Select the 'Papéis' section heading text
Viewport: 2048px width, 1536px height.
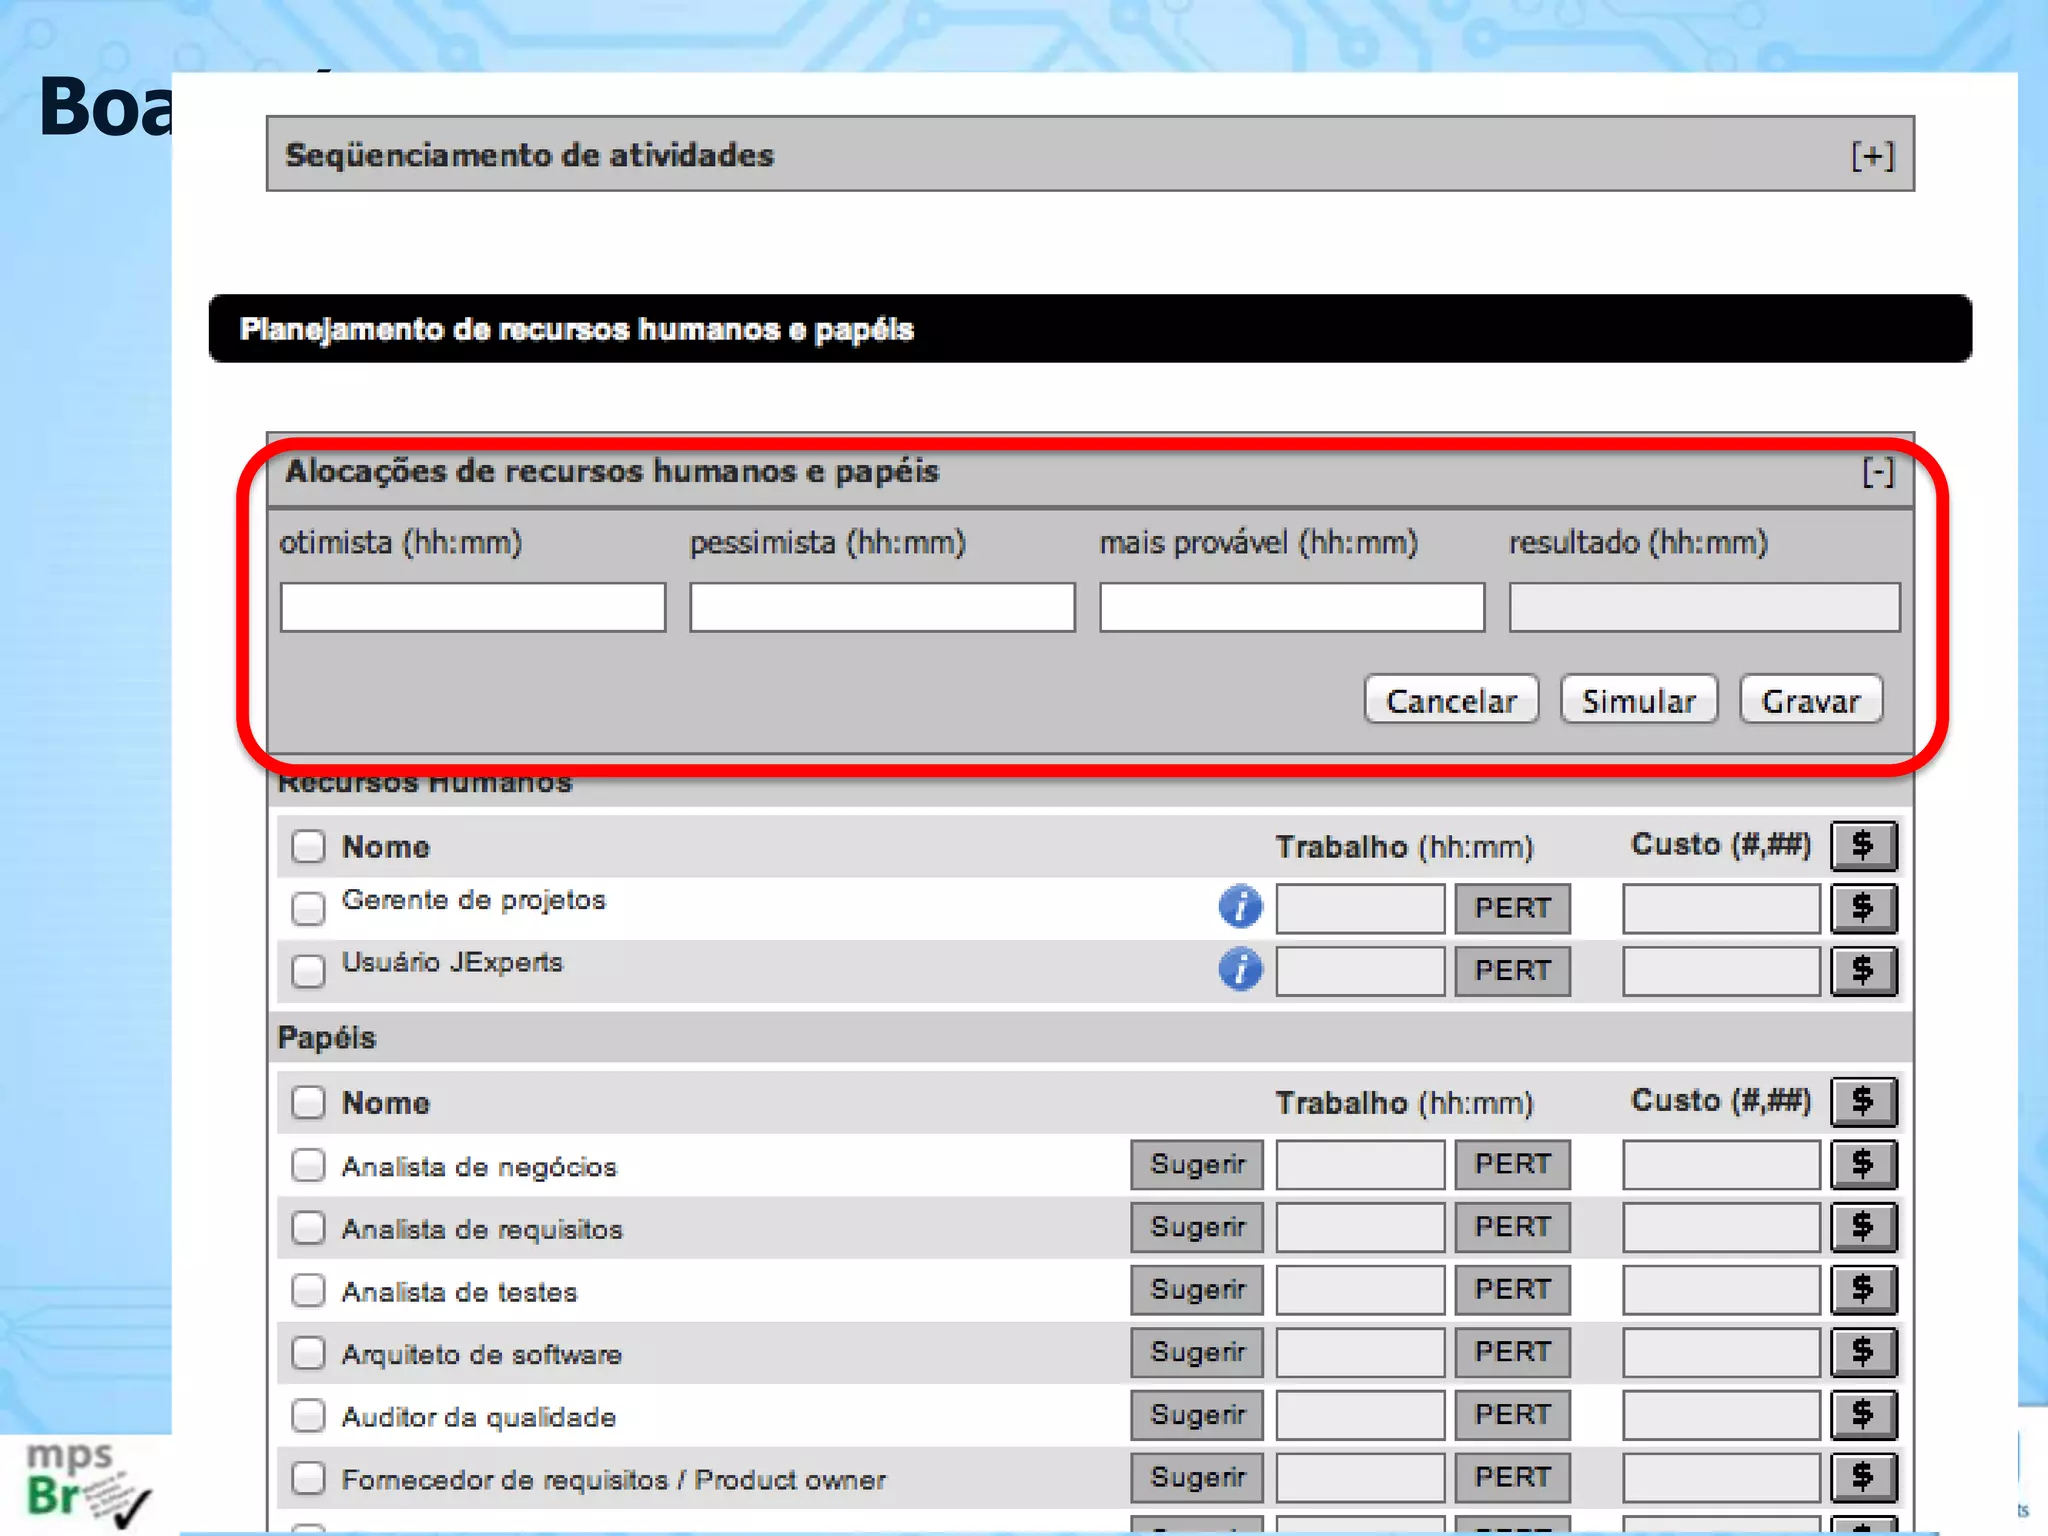[x=327, y=1037]
